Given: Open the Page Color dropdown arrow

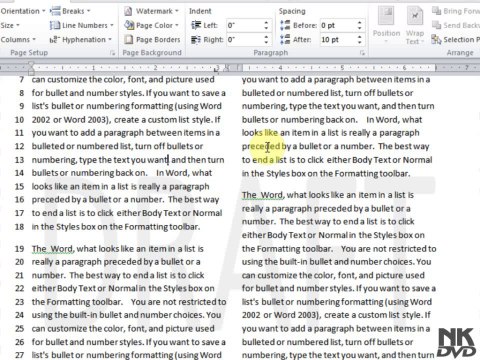Looking at the screenshot, I should (x=177, y=25).
